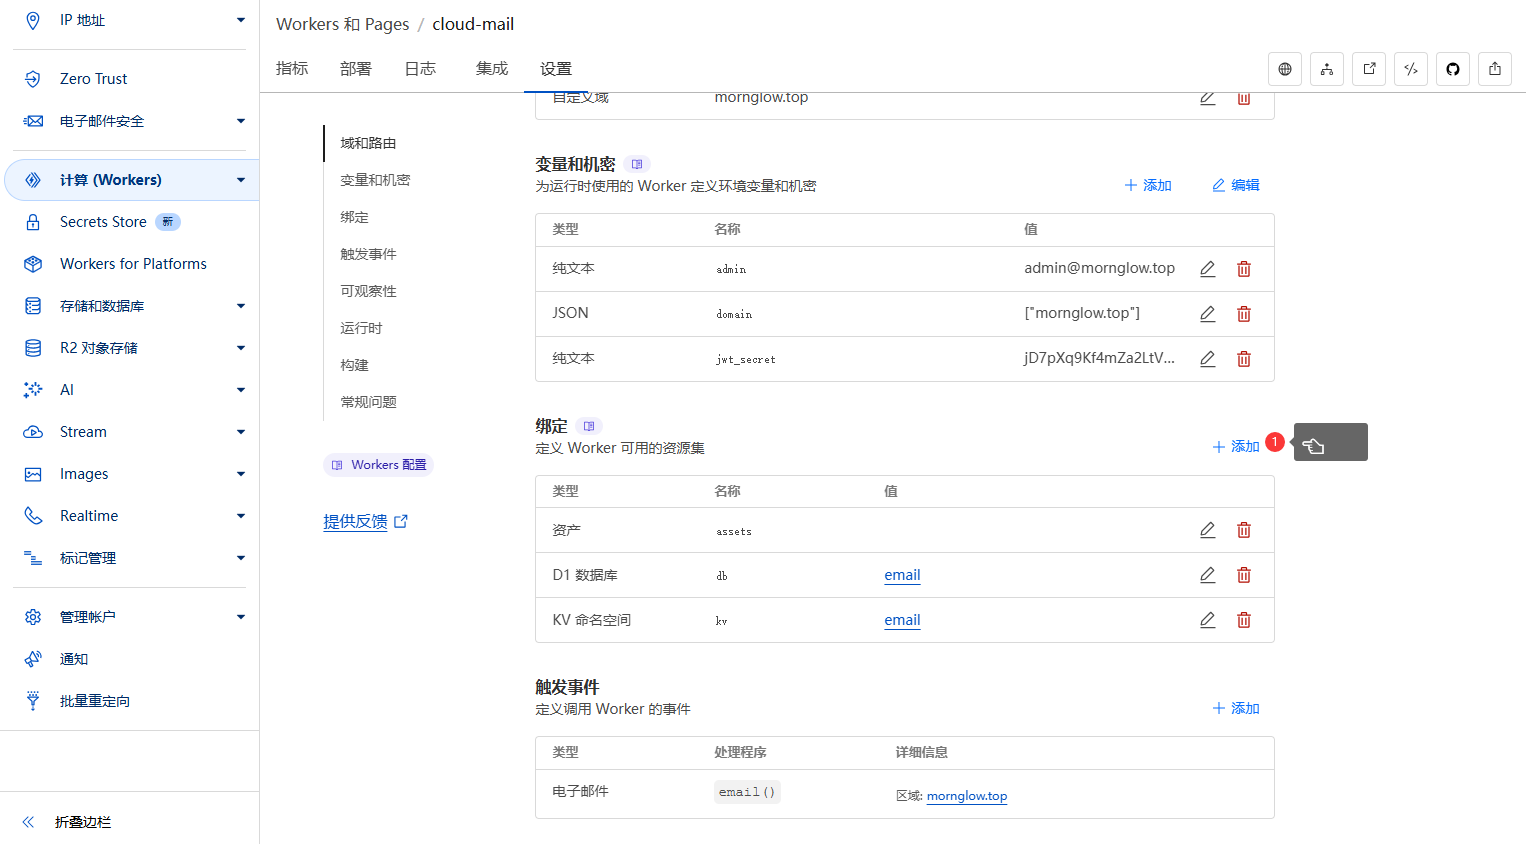This screenshot has width=1526, height=844.
Task: Delete the jwt_secret variable
Action: (x=1244, y=359)
